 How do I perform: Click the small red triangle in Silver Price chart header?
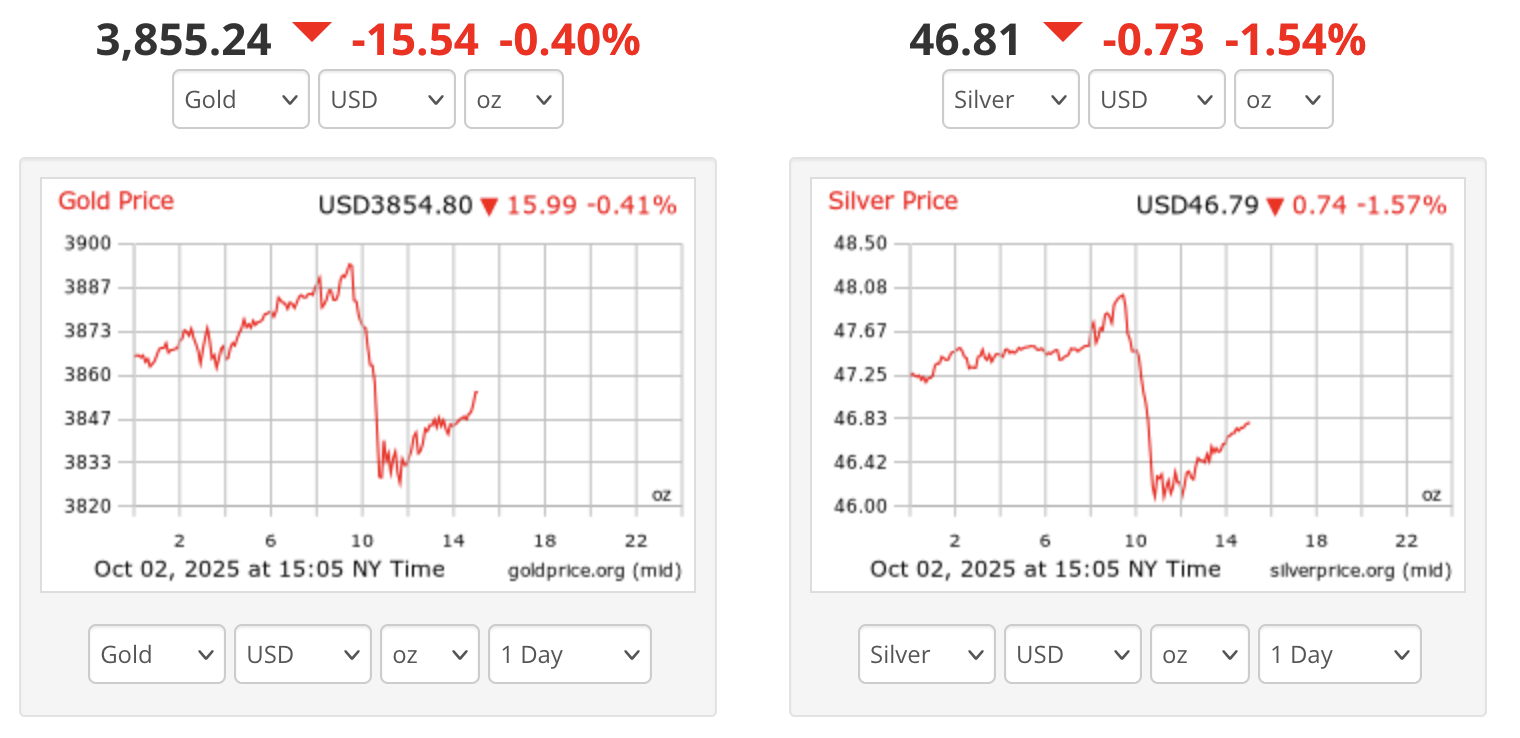point(1275,207)
